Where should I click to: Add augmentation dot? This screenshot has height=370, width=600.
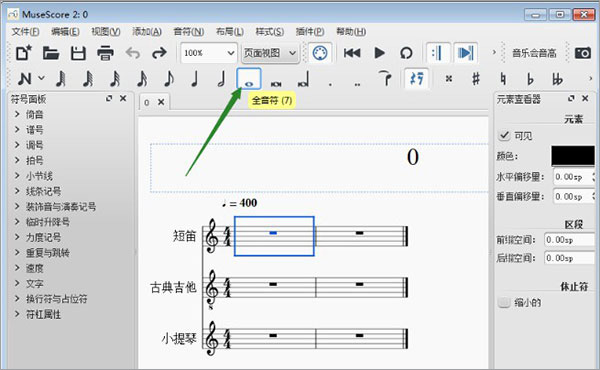[x=330, y=83]
